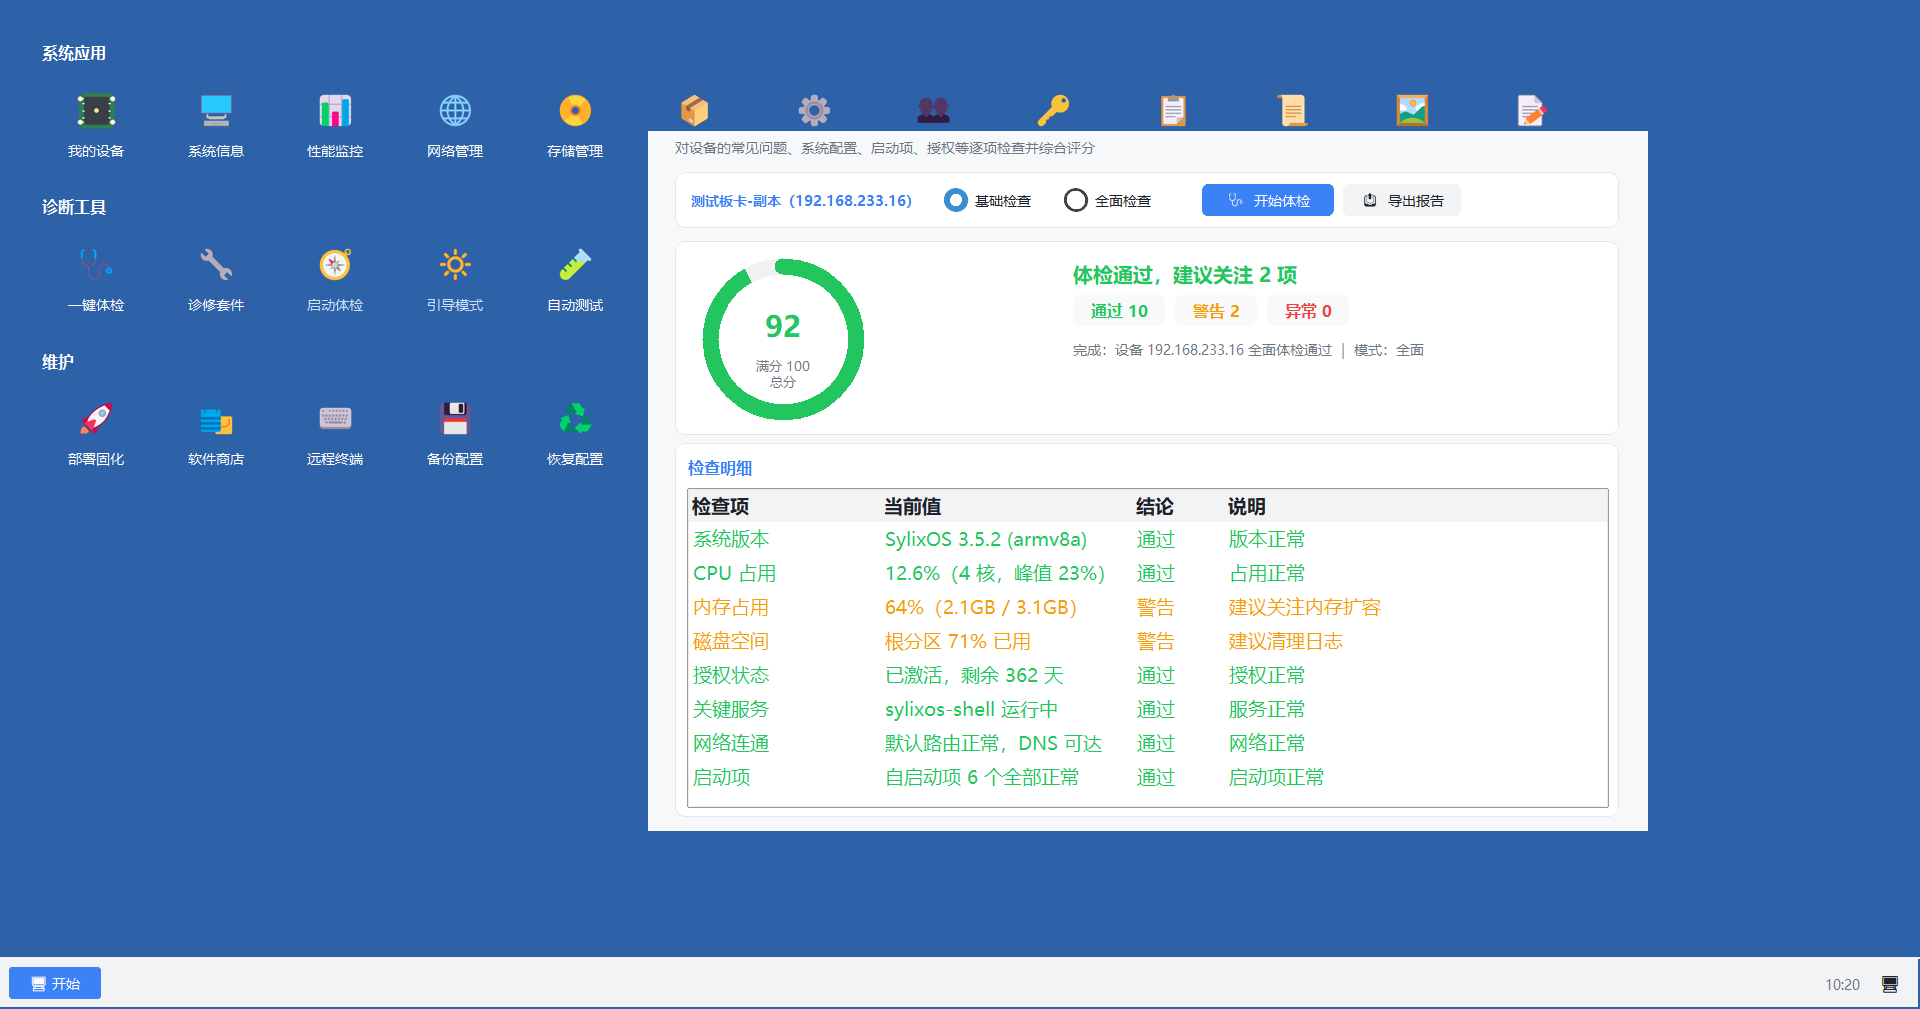Viewport: 1920px width, 1009px height.
Task: Click the 检查明细 section title
Action: (x=720, y=468)
